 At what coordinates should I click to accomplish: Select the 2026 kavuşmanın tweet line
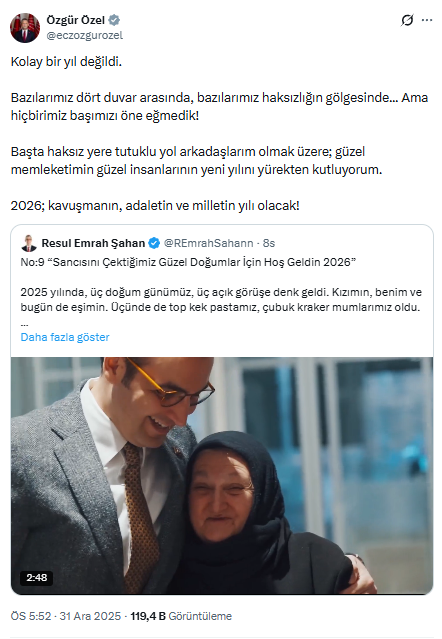(x=155, y=205)
